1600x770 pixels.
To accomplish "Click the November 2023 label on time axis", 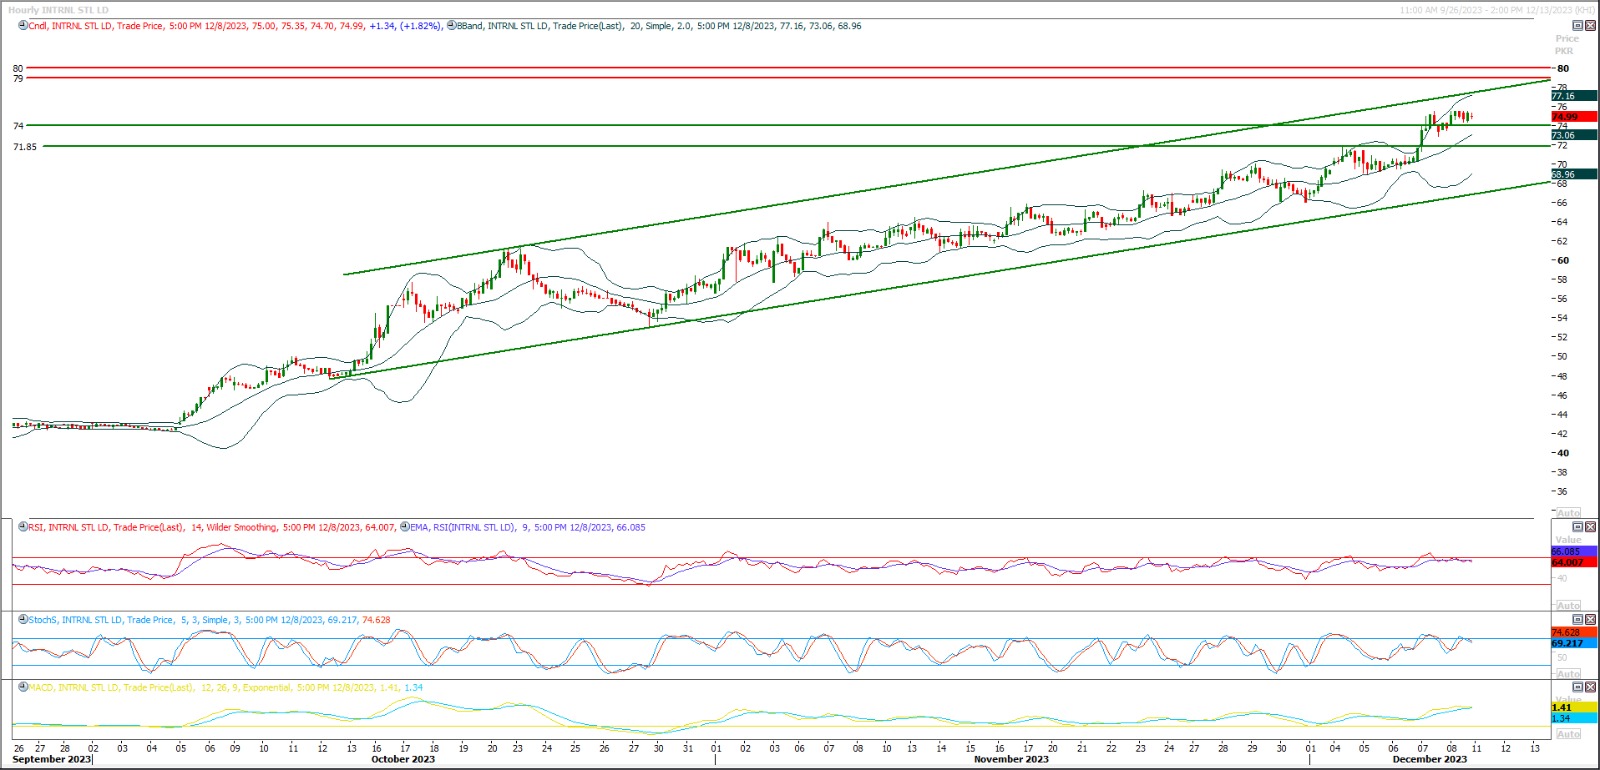I will click(x=1011, y=759).
